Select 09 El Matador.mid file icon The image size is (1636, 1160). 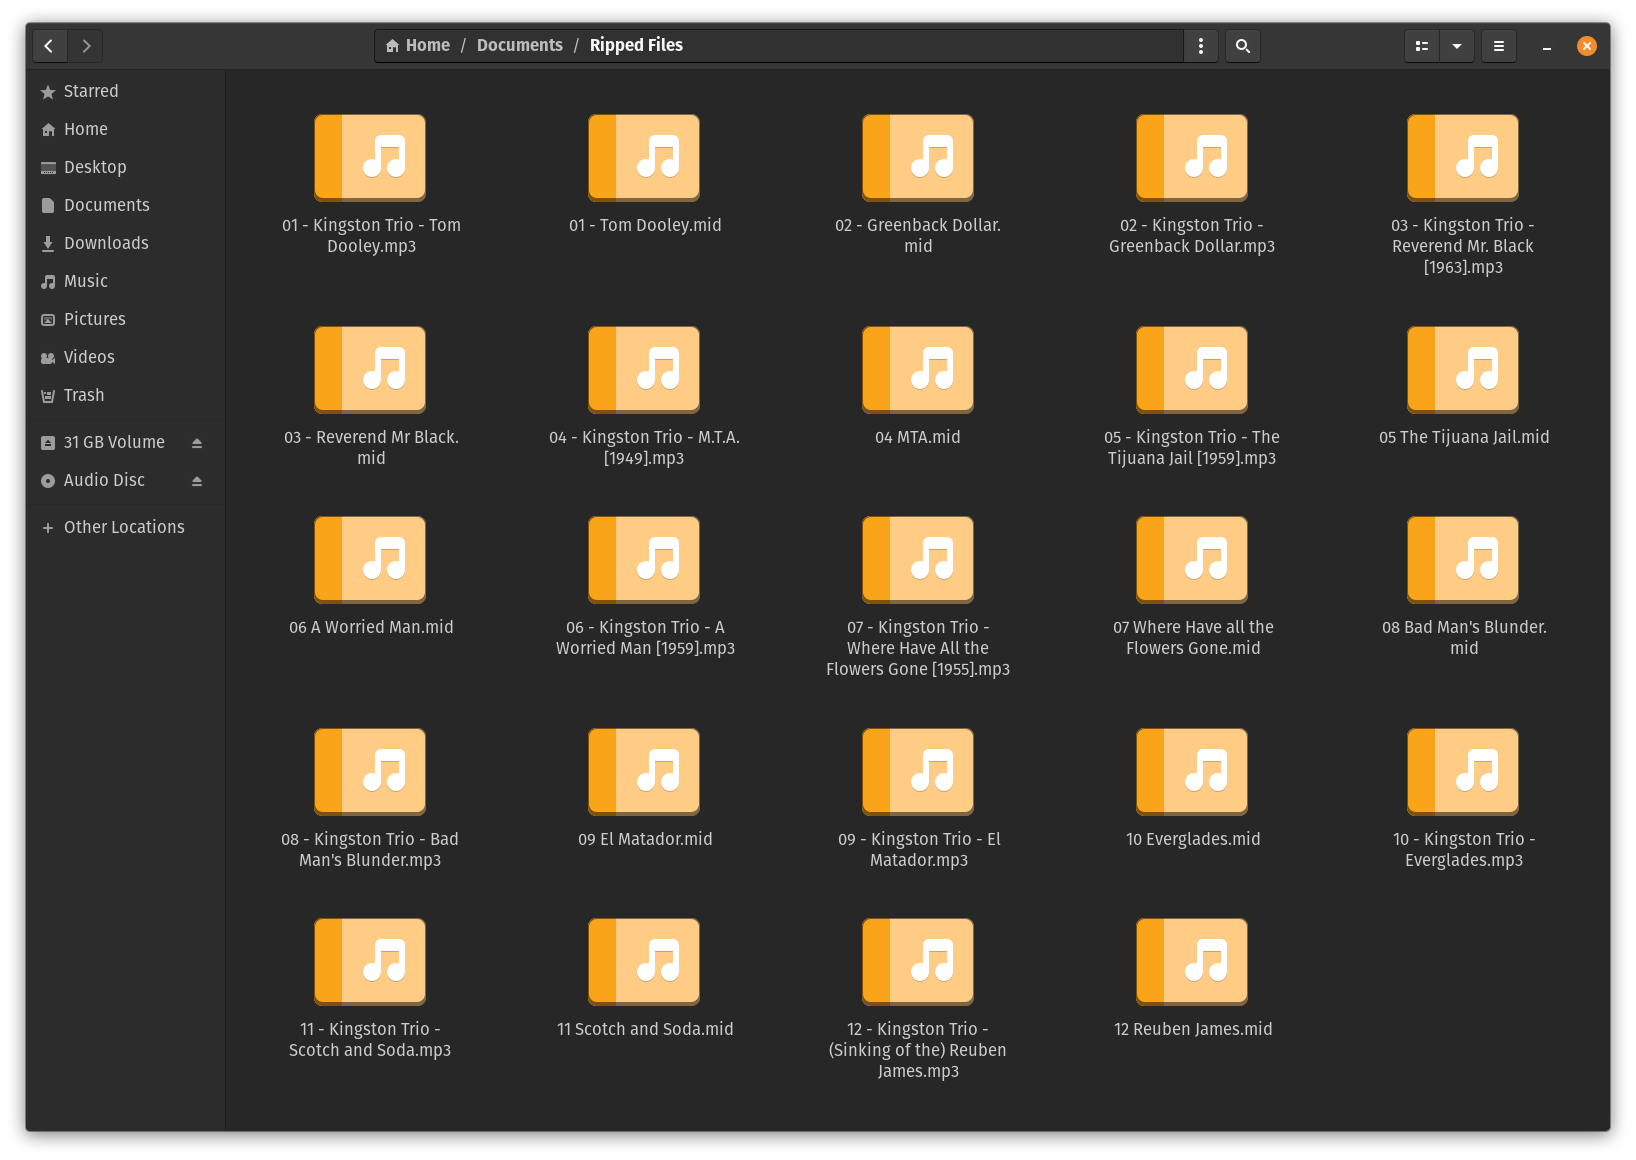(644, 772)
